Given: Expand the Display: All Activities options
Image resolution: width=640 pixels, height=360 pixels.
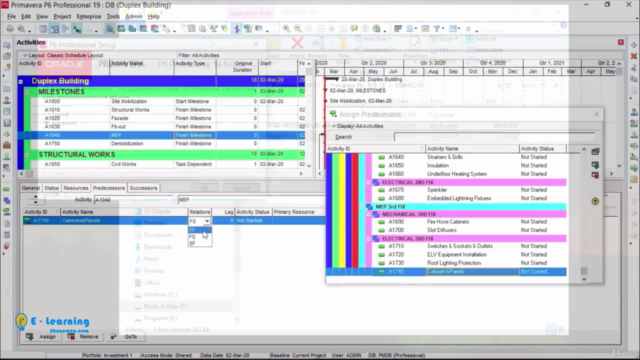Looking at the screenshot, I should [x=358, y=126].
